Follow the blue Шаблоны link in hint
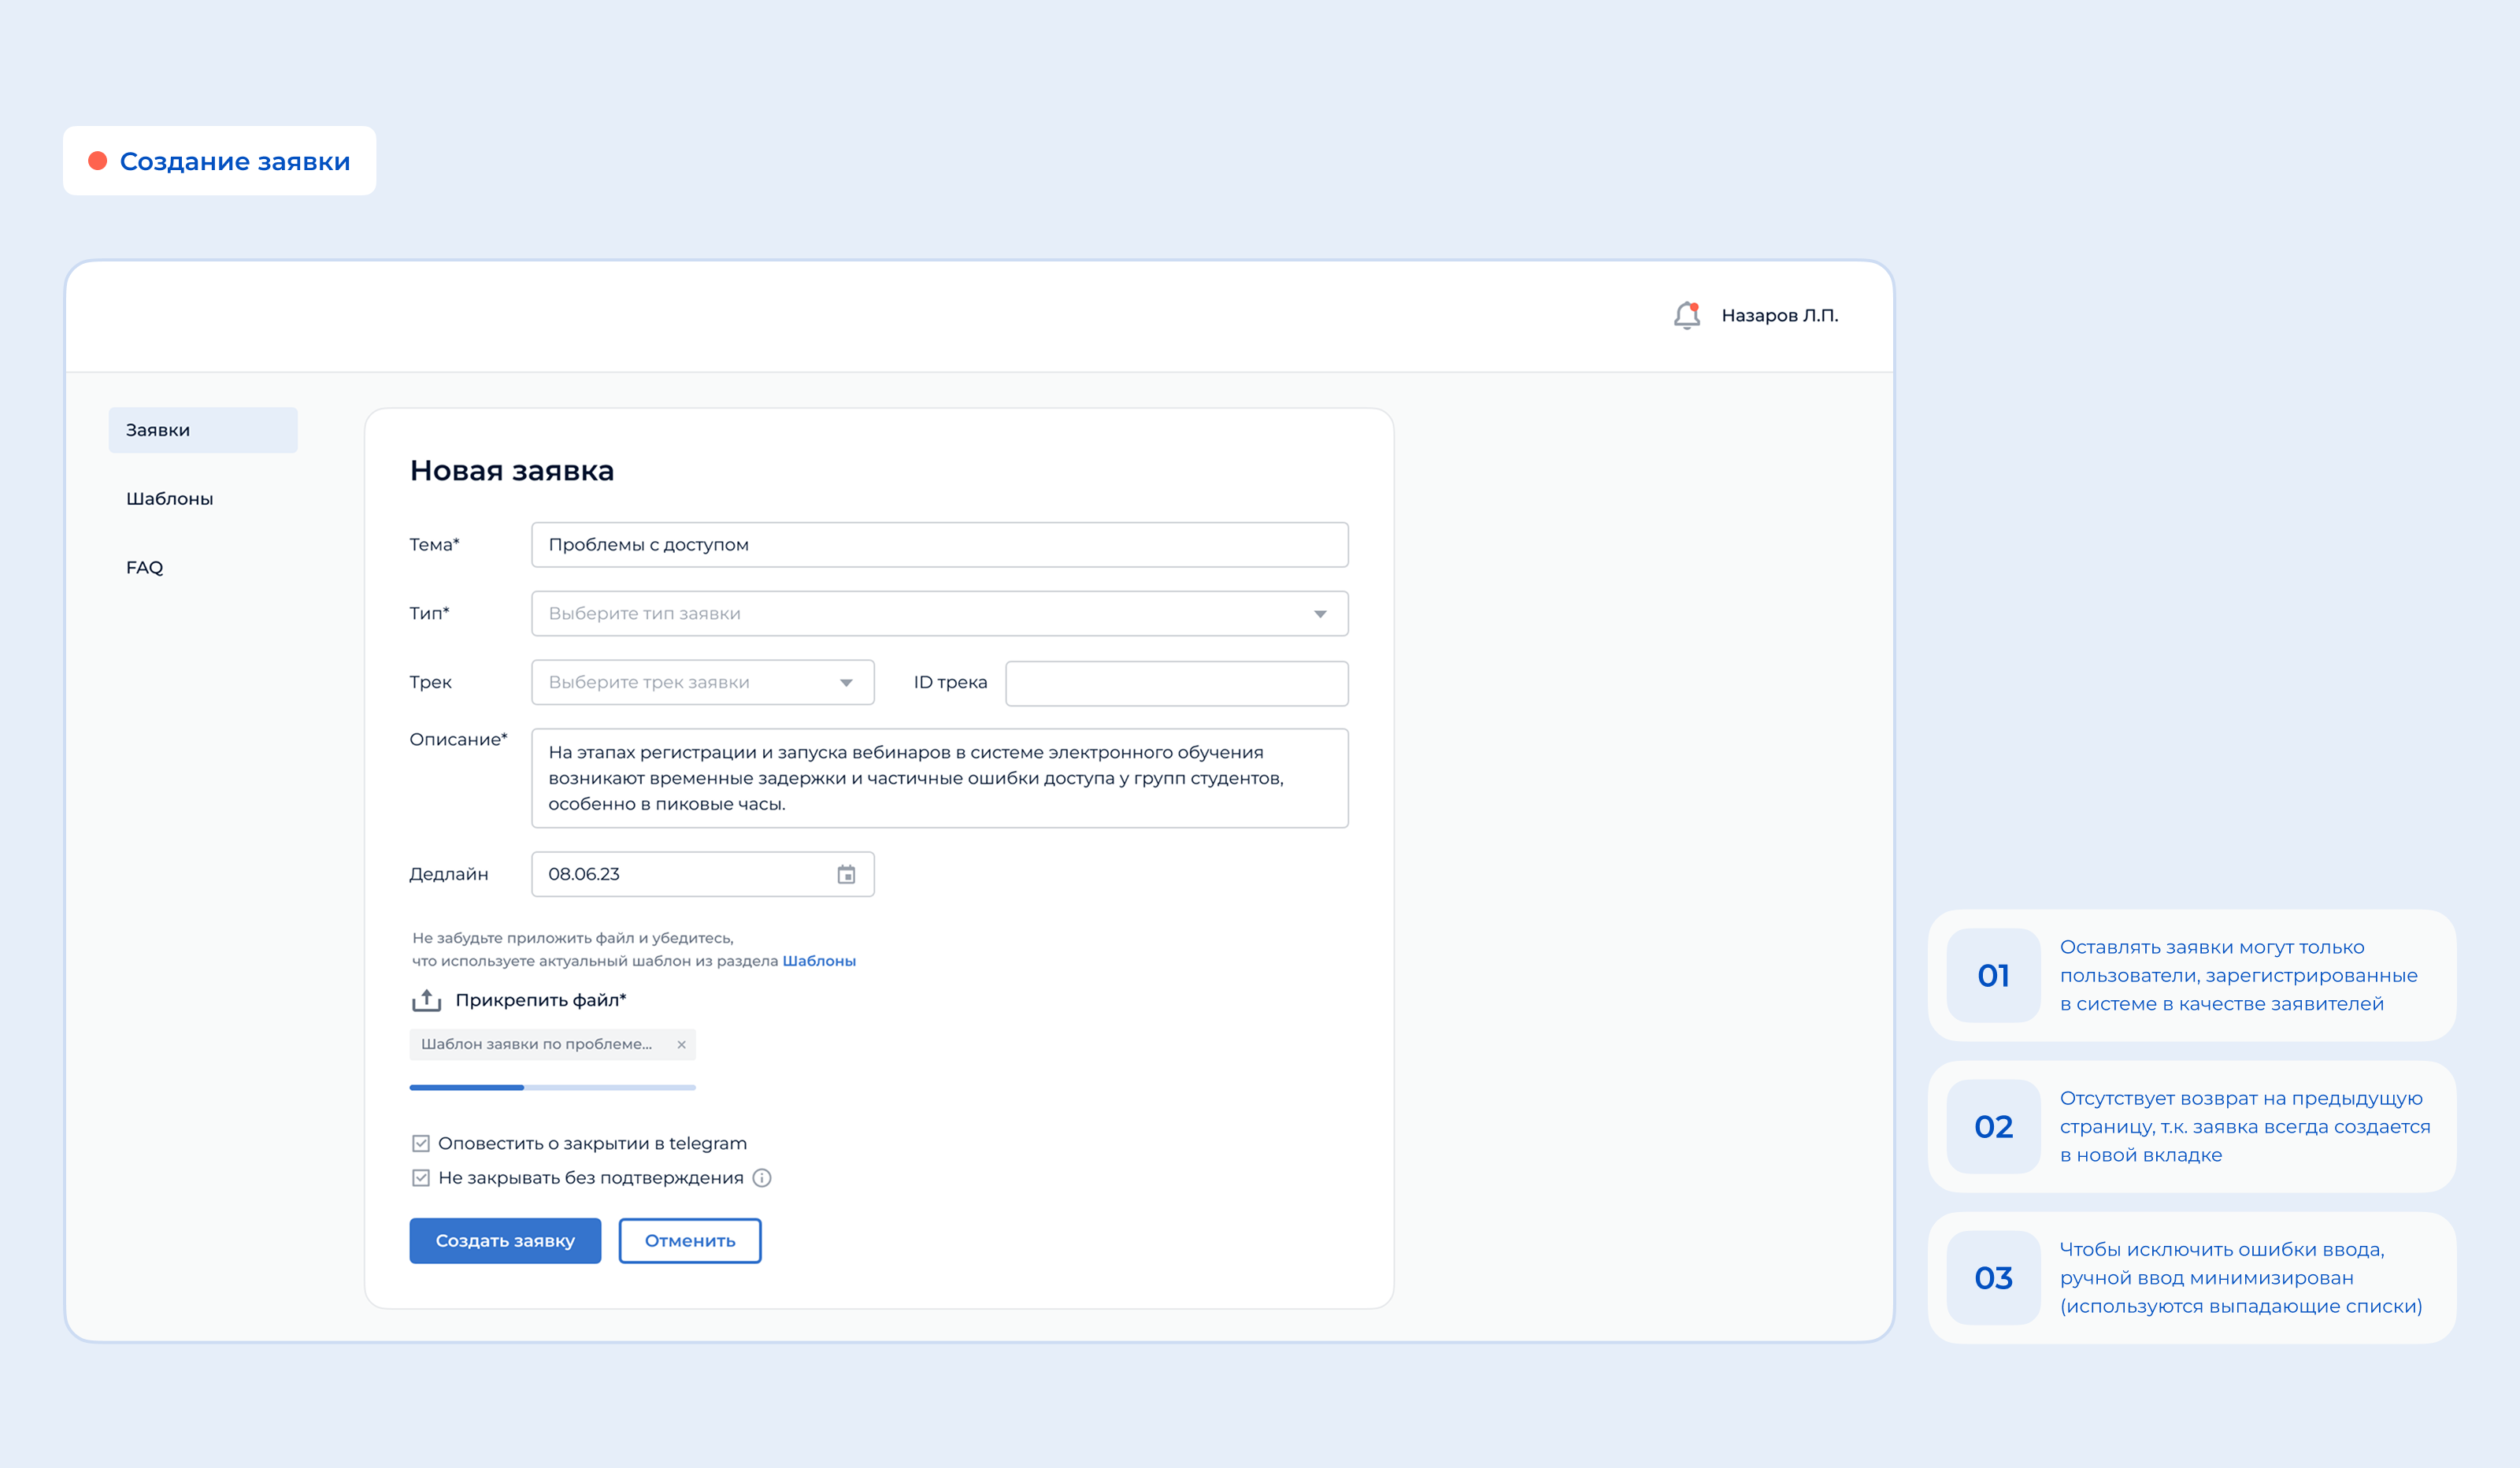This screenshot has width=2520, height=1468. tap(818, 960)
